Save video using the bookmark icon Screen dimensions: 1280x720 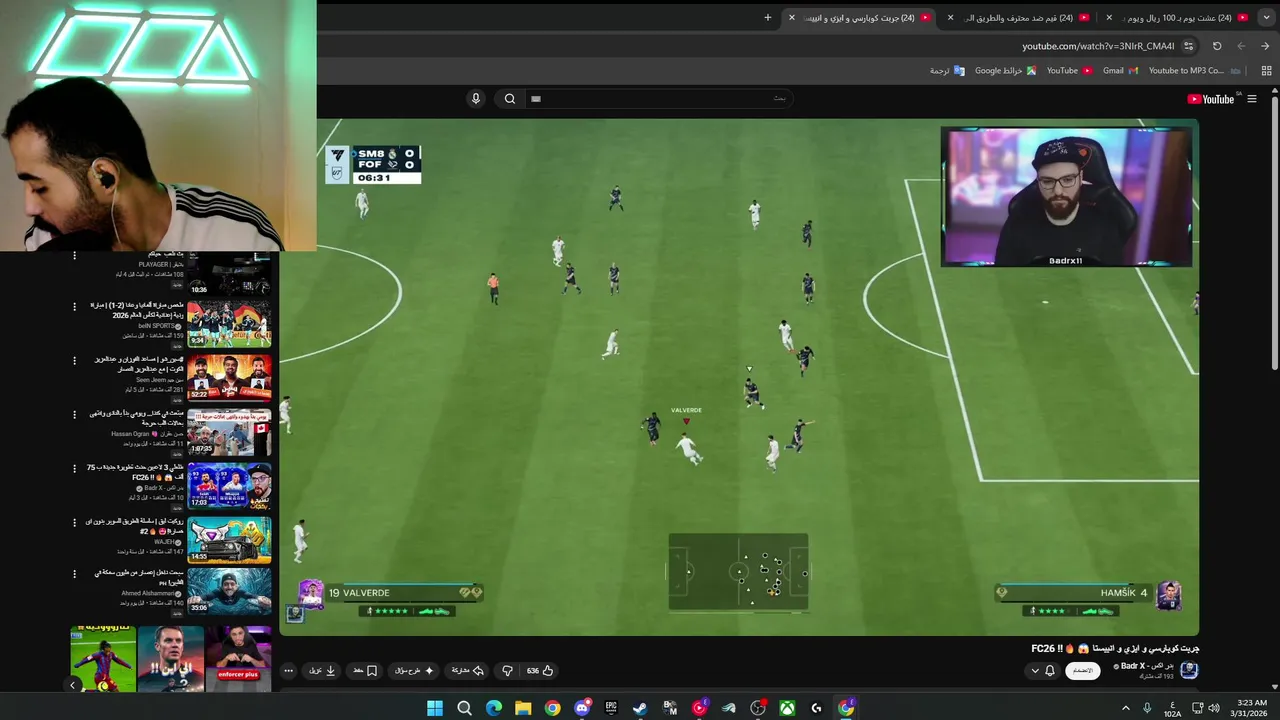(366, 671)
